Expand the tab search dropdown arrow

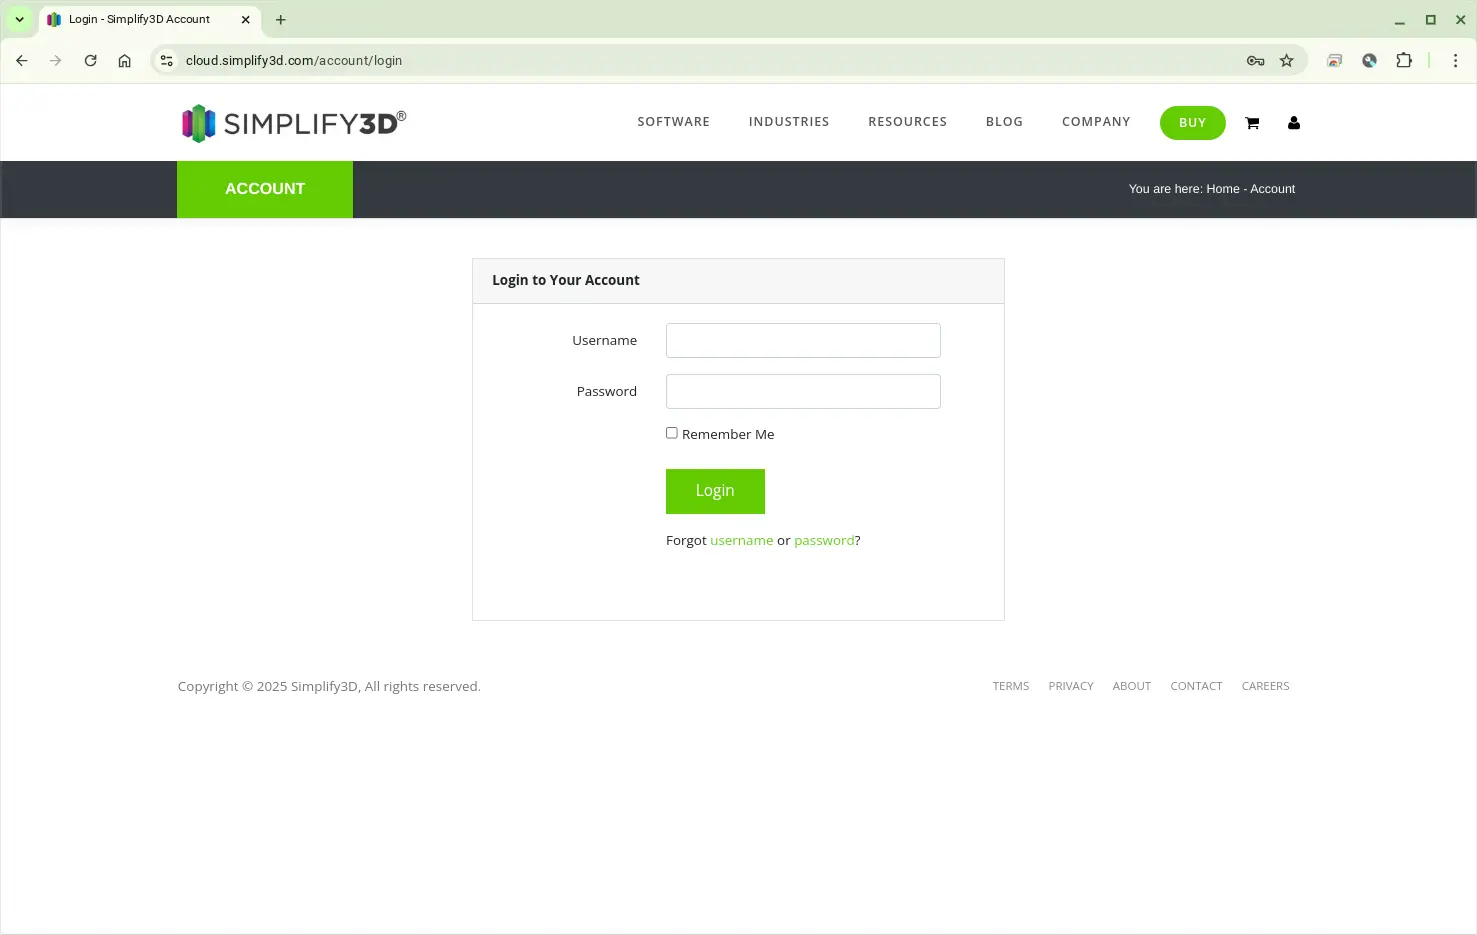click(x=19, y=19)
